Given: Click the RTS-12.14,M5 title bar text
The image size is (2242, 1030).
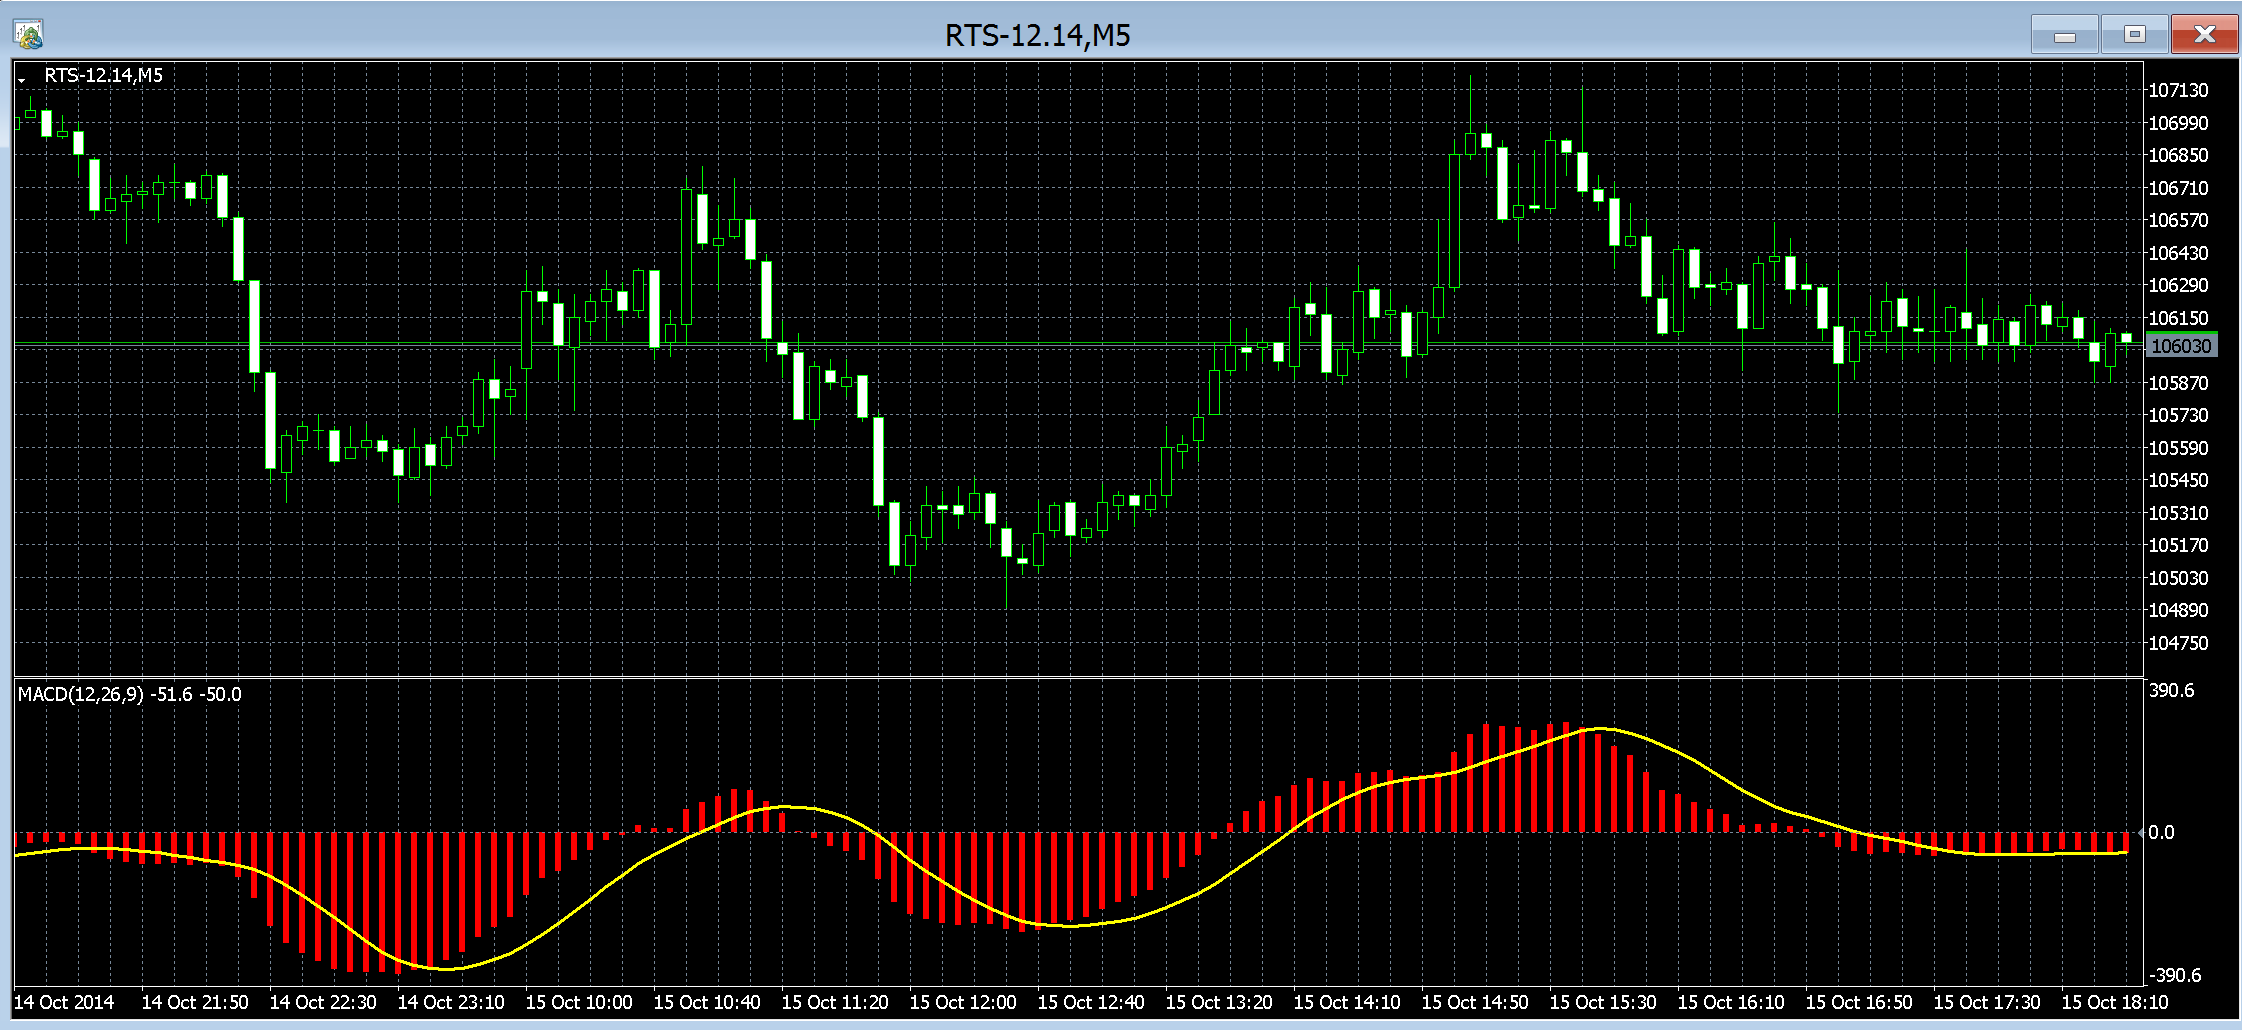Looking at the screenshot, I should pos(1037,36).
